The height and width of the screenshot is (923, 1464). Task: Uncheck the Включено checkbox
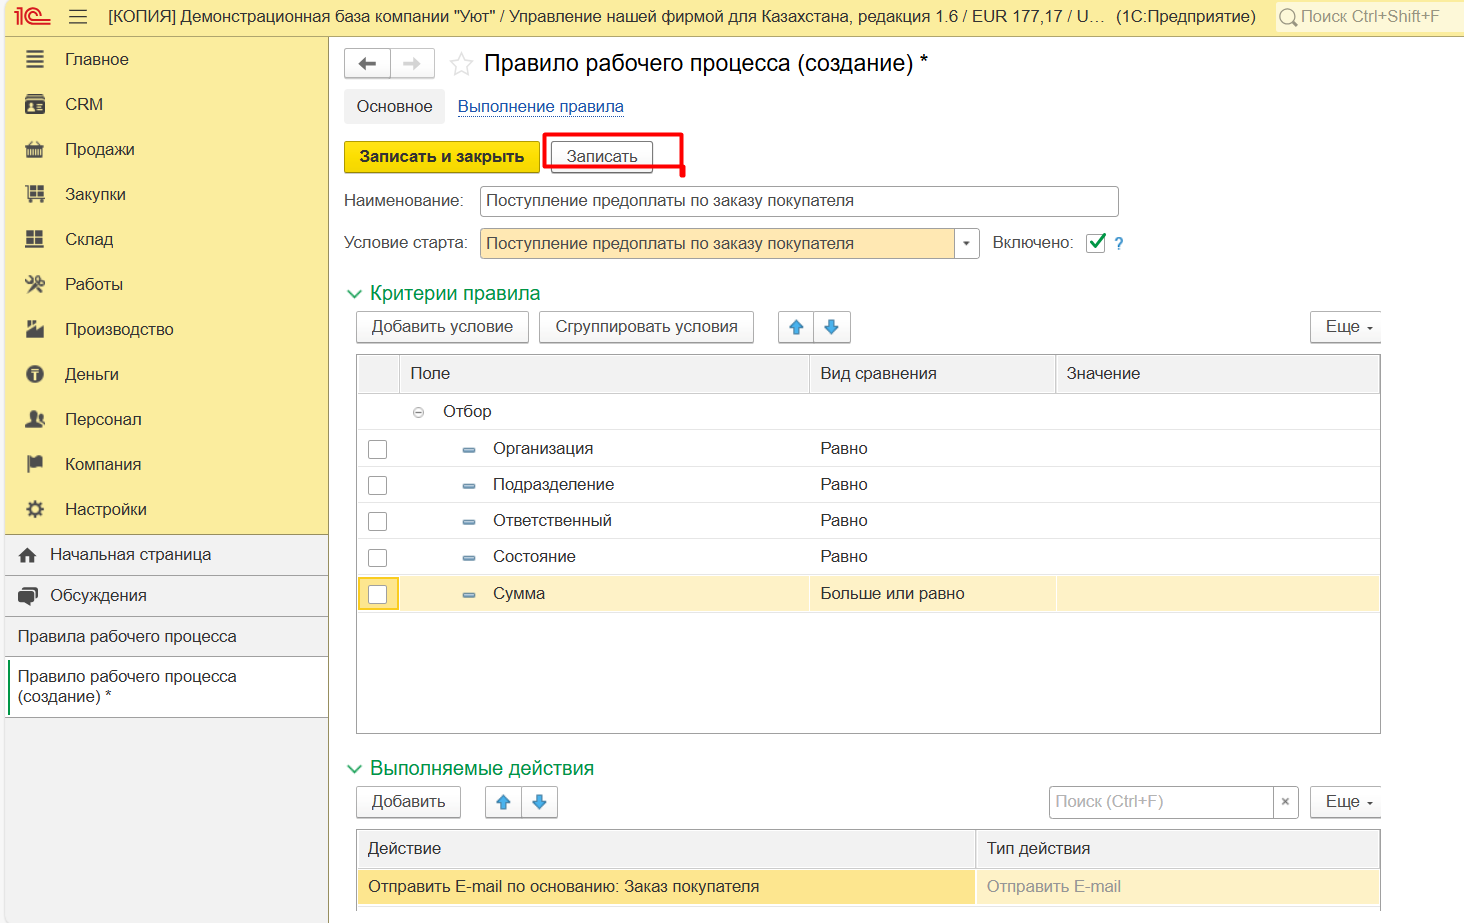(1096, 243)
